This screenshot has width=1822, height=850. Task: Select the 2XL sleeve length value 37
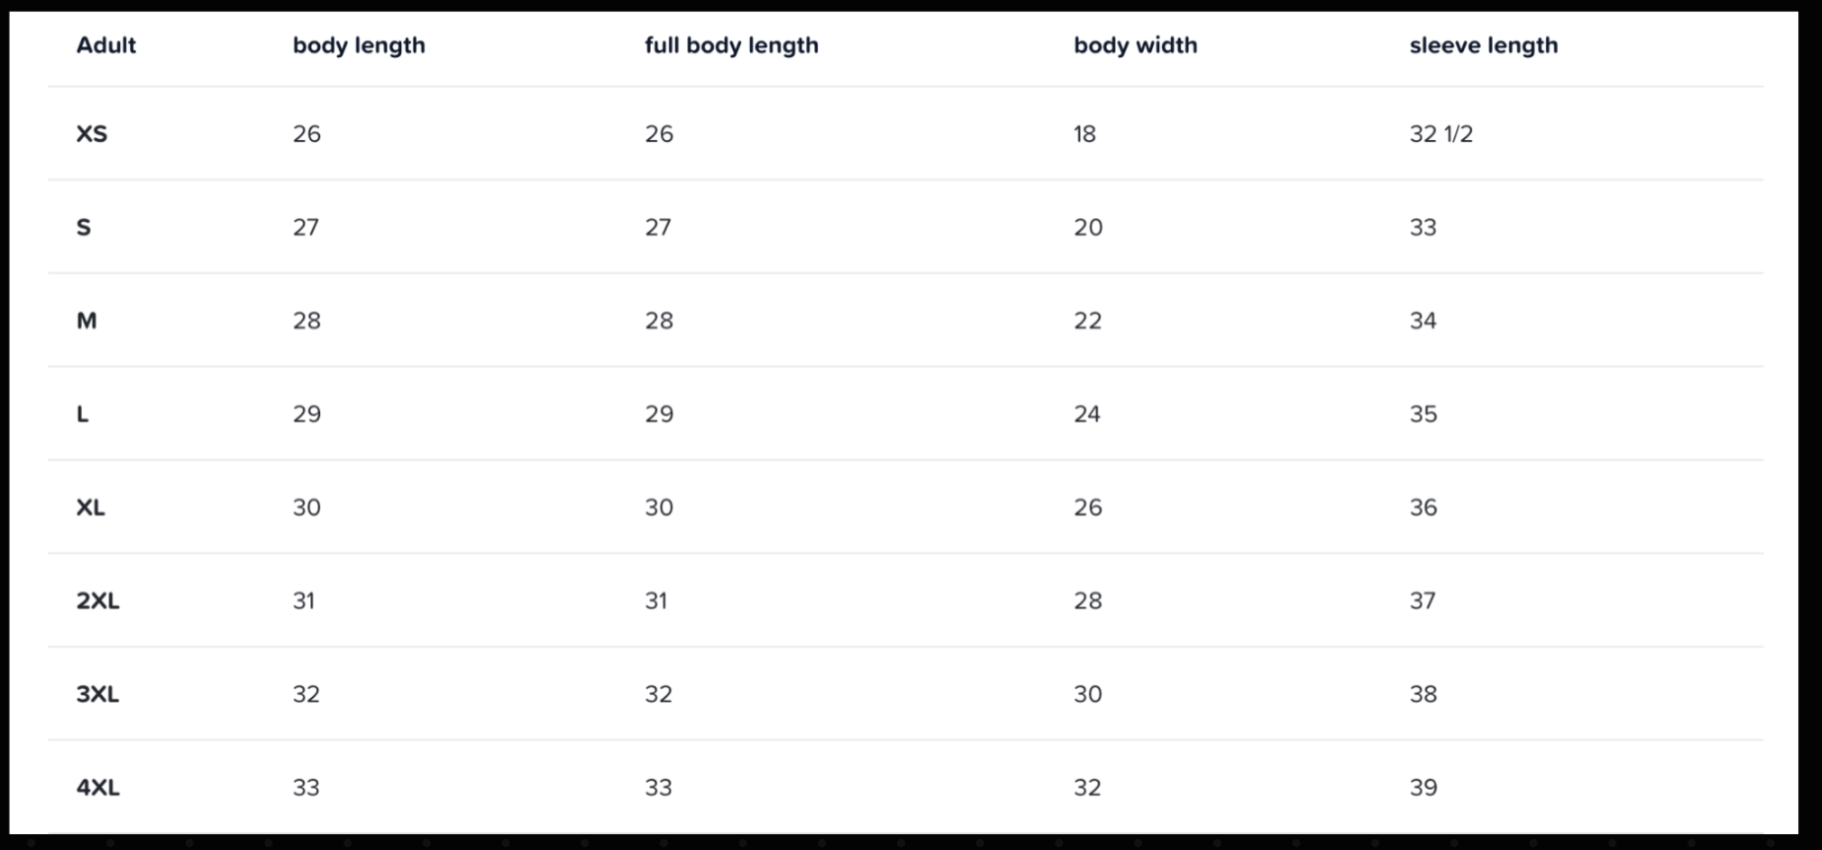pyautogui.click(x=1423, y=601)
